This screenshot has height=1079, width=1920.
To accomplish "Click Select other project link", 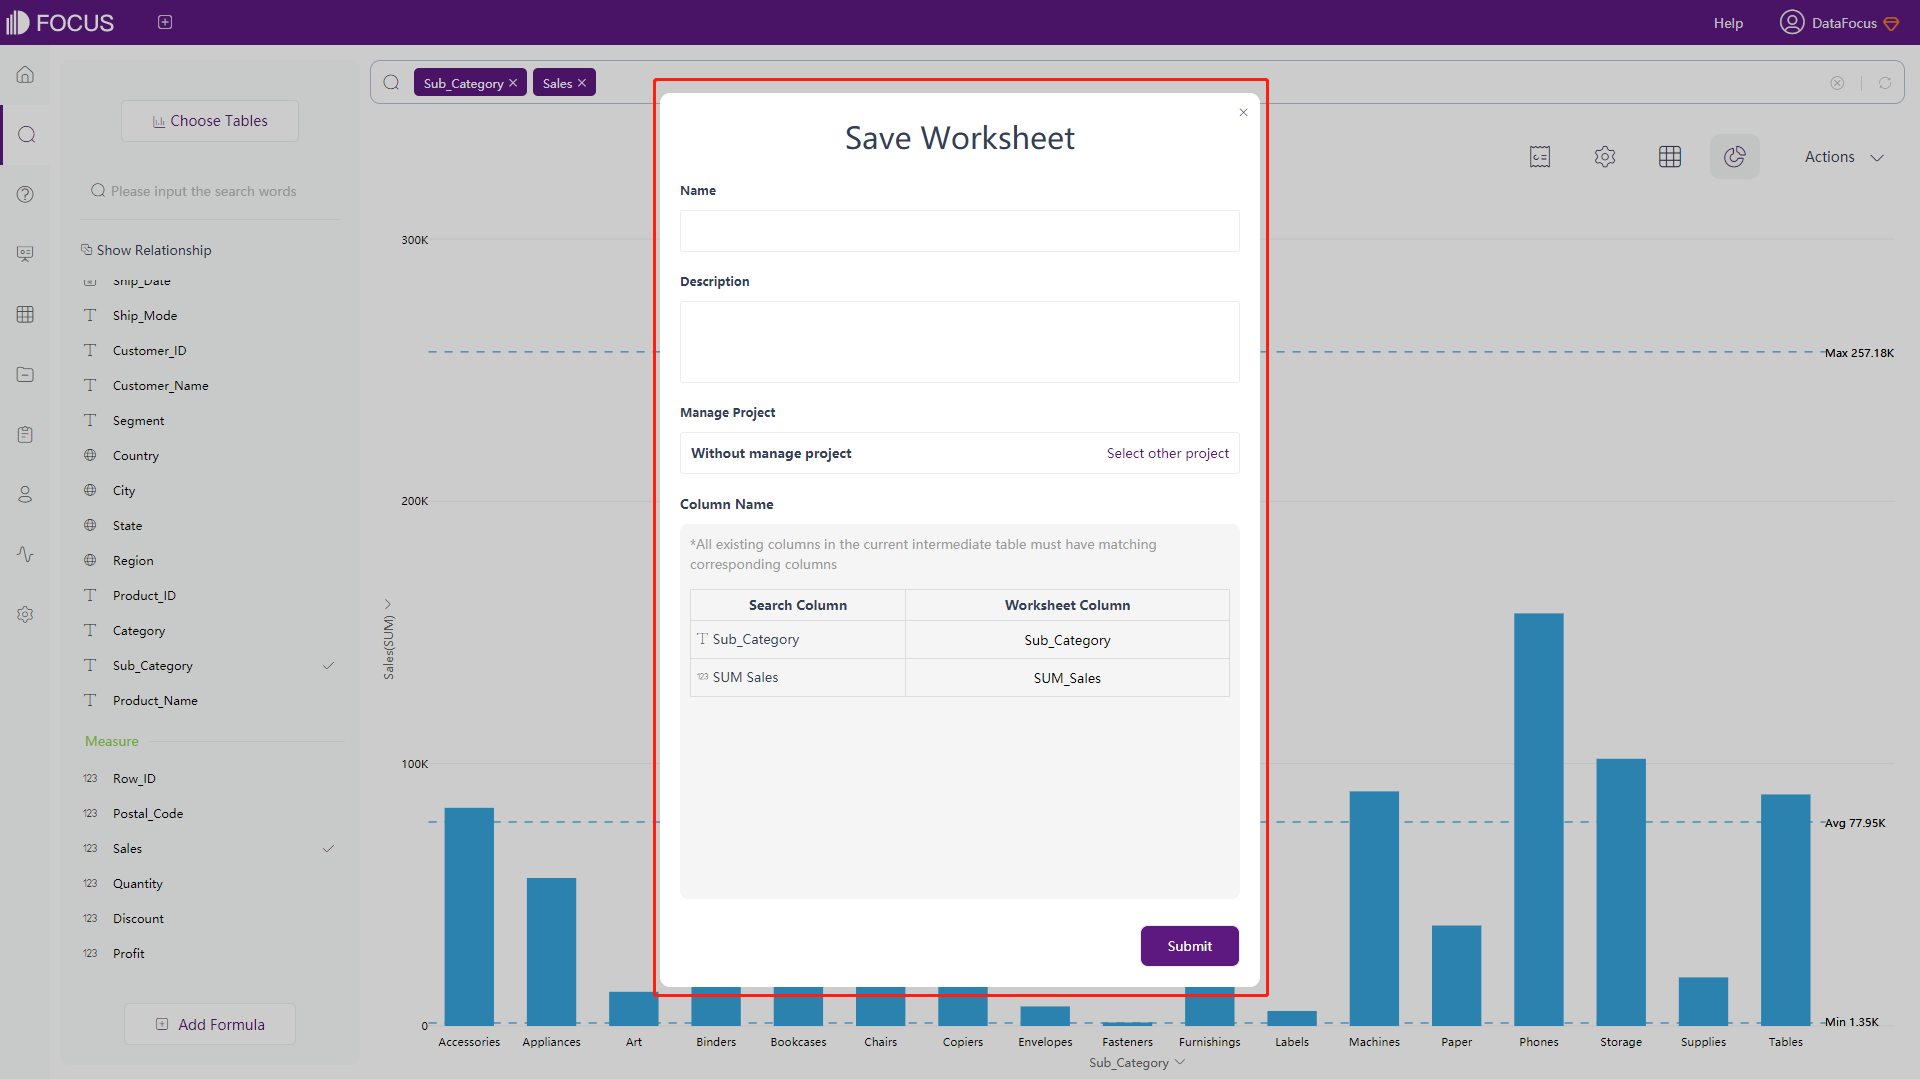I will tap(1168, 453).
